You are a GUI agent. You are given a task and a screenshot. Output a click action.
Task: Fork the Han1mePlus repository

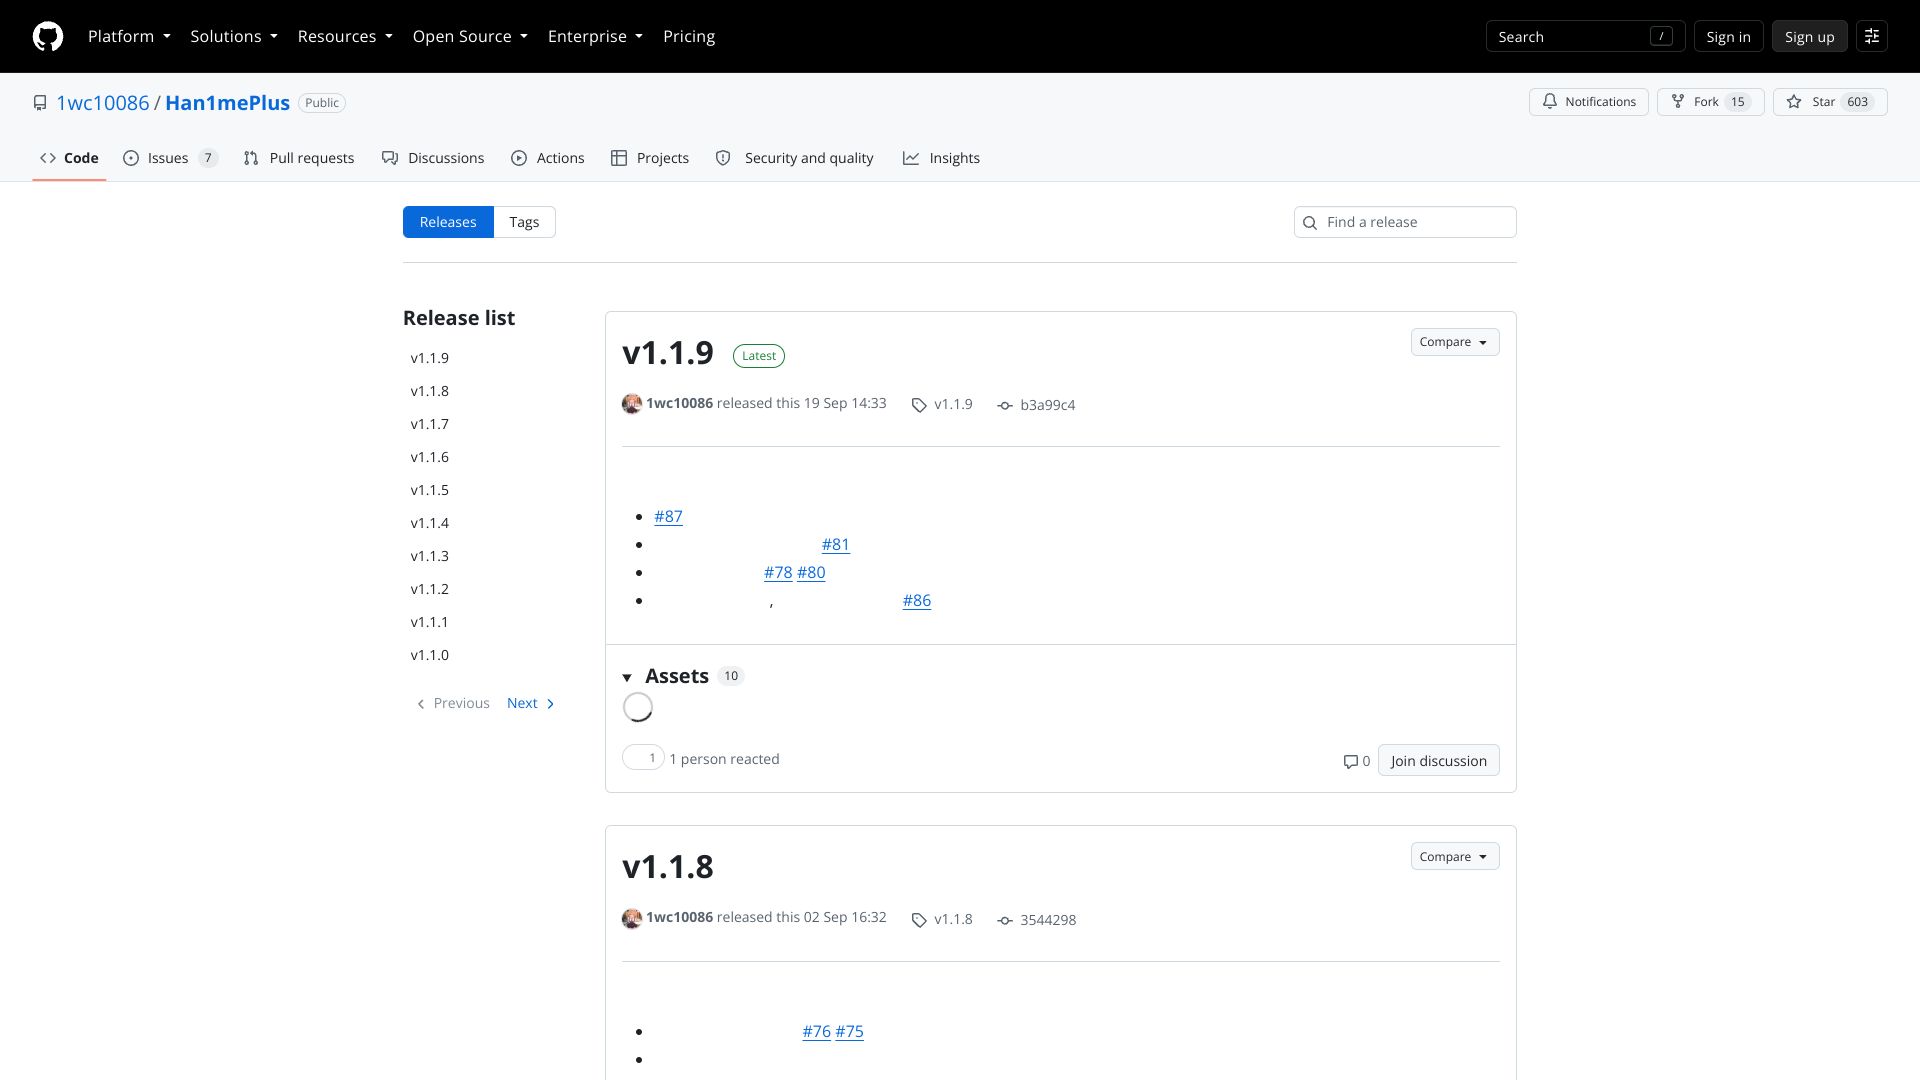(1711, 102)
